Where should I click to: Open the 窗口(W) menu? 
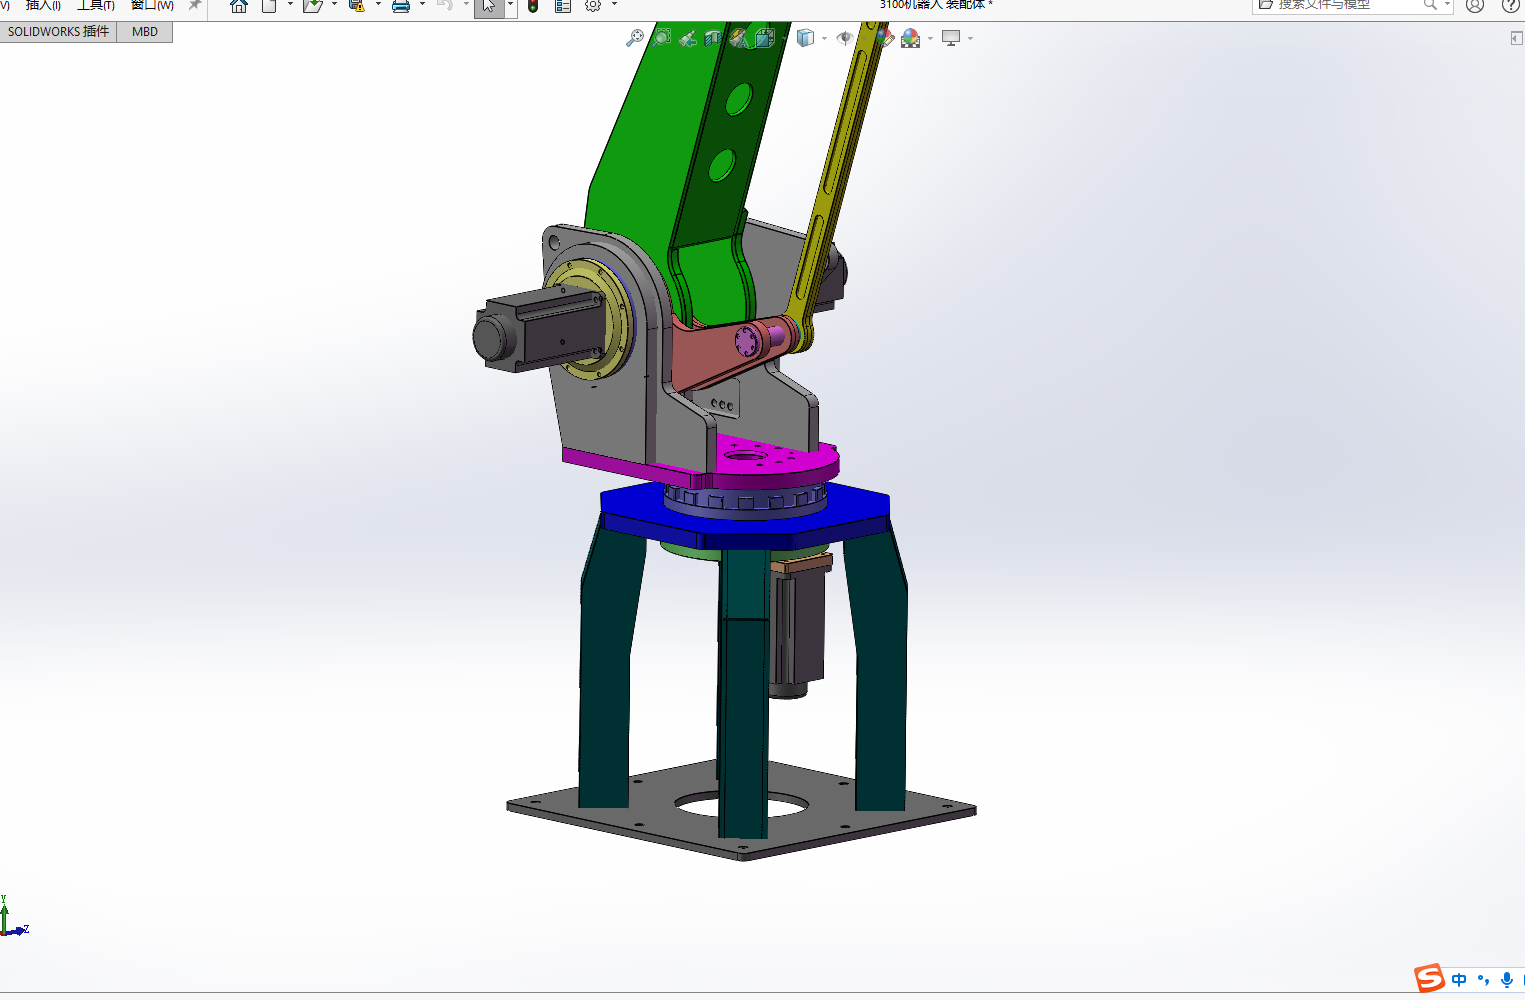coord(152,5)
